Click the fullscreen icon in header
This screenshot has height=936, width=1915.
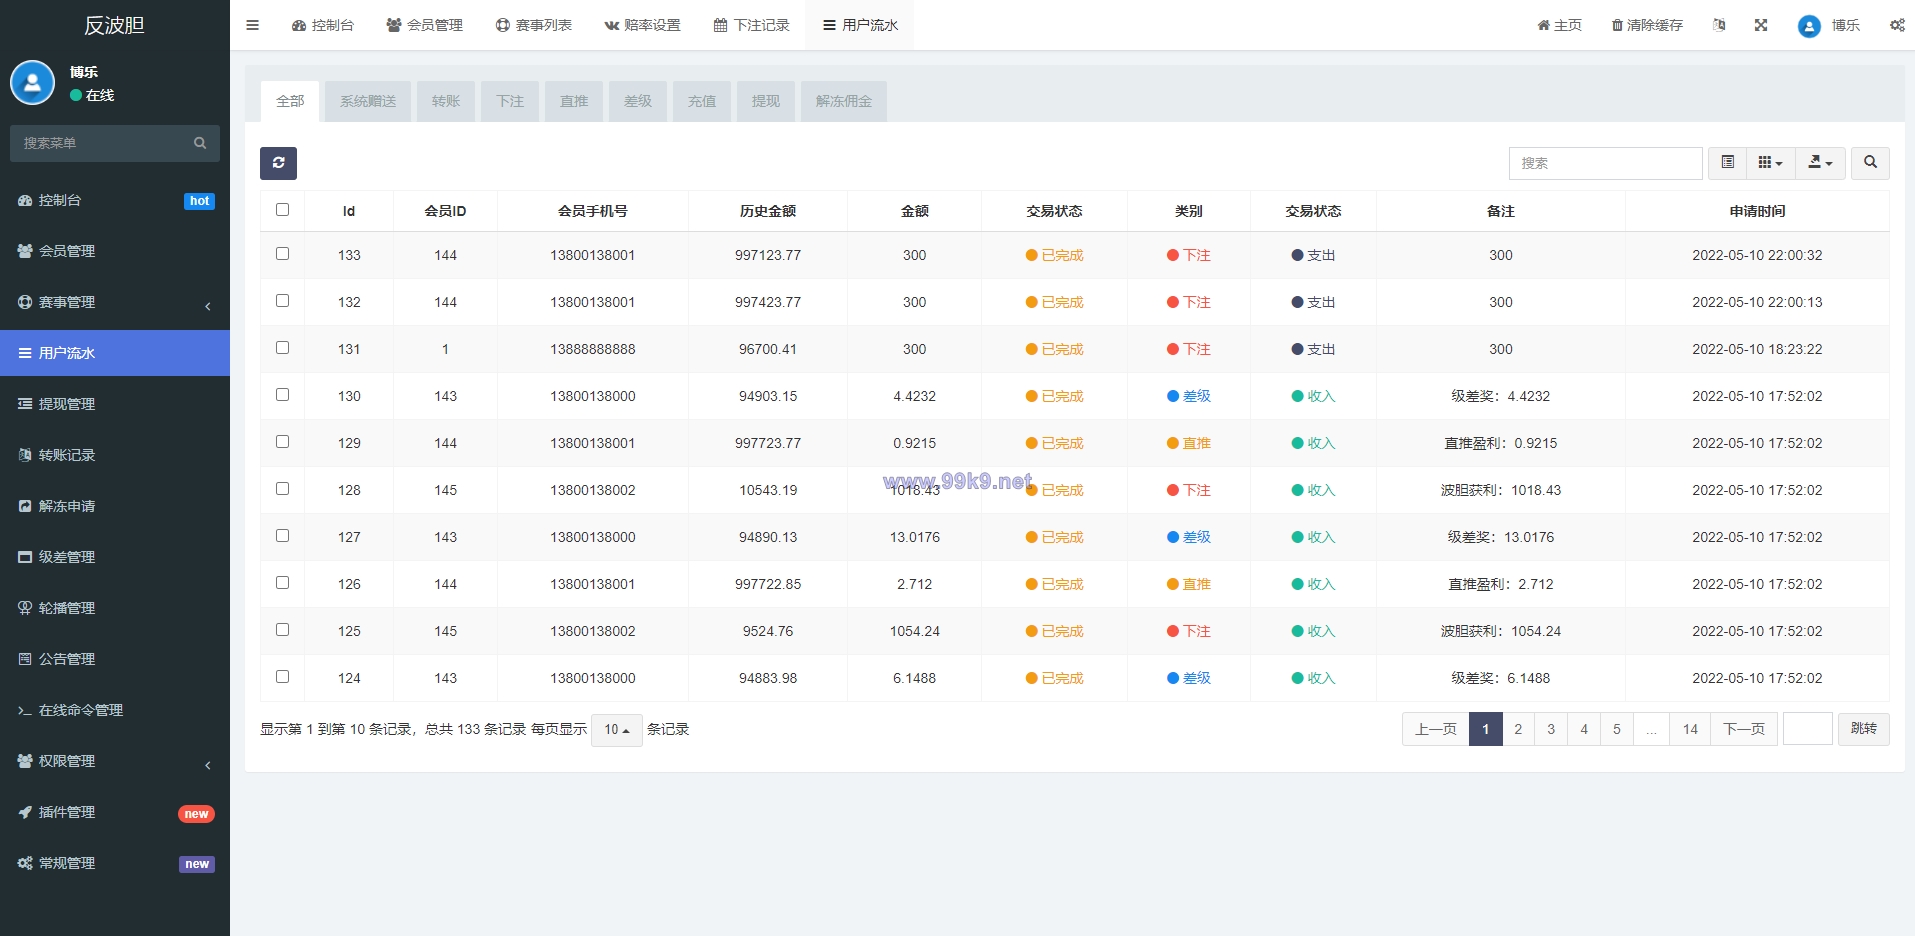click(x=1761, y=25)
